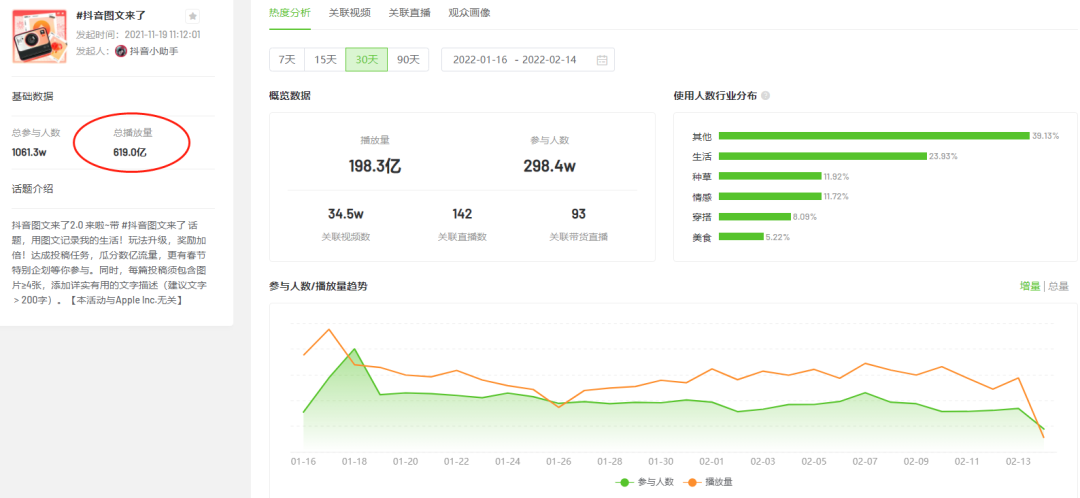This screenshot has height=498, width=1080.
Task: Click the 话题介绍 heading
Action: tap(32, 189)
